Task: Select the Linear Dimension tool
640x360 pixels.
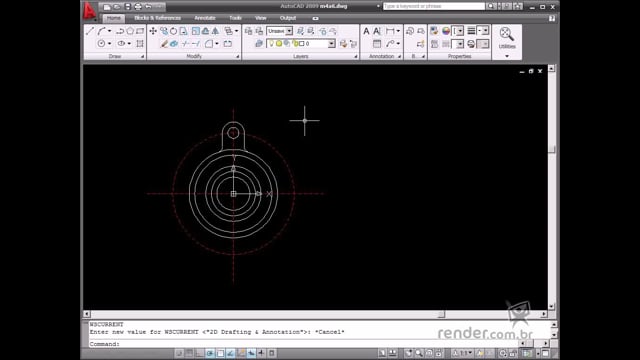Action: point(390,31)
